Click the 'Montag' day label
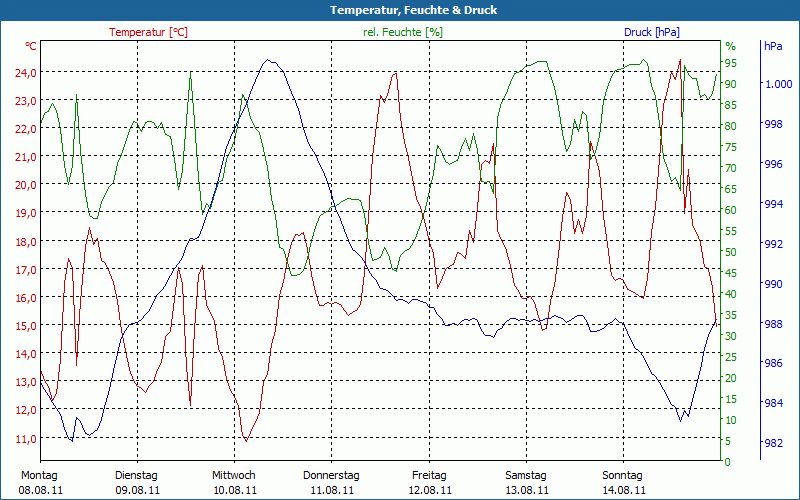Screen dimensions: 800x500 point(39,476)
